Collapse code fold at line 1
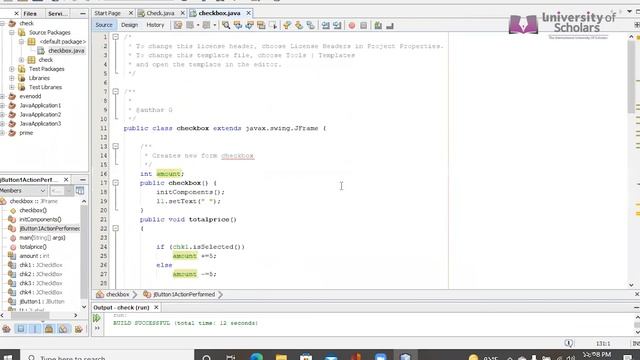The height and width of the screenshot is (360, 640). click(116, 37)
